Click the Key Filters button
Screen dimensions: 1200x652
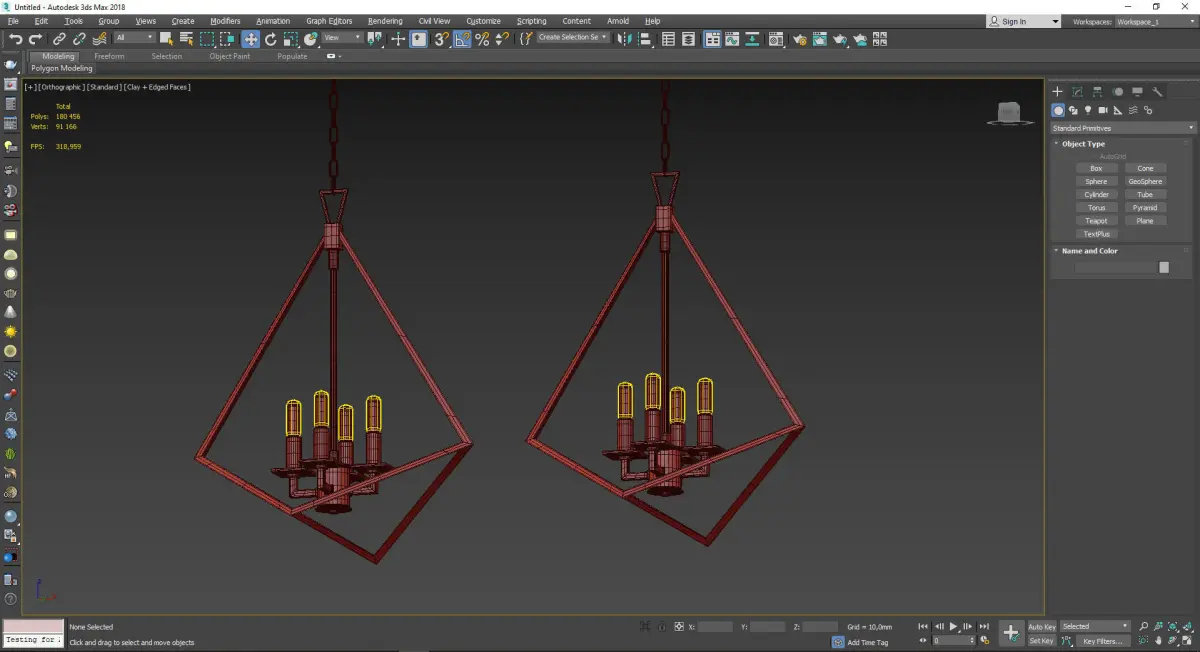(1101, 641)
